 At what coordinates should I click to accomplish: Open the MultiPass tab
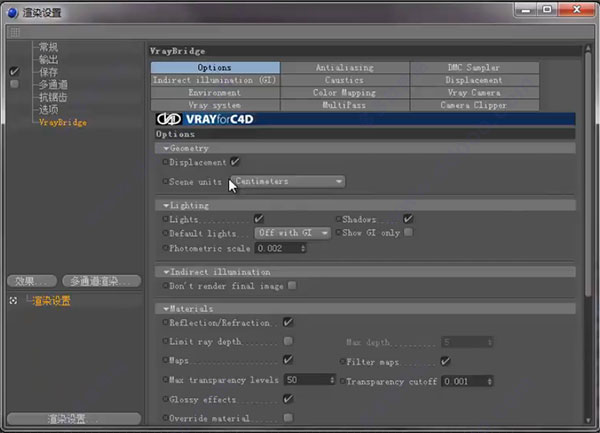coord(345,105)
